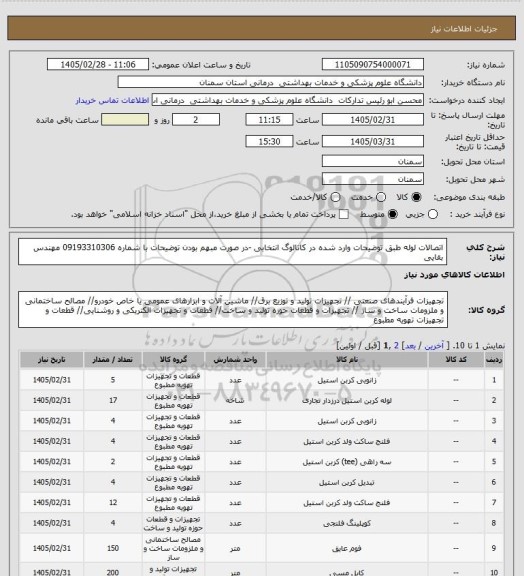Image resolution: width=524 pixels, height=576 pixels.
Task: Click quantity 200 in row 10
Action: click(x=113, y=572)
